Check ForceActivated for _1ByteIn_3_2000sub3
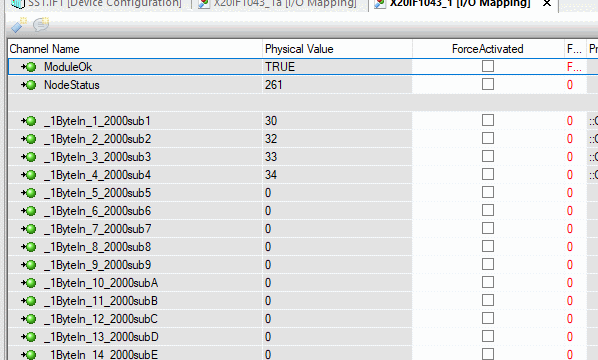The height and width of the screenshot is (360, 598). (x=488, y=156)
